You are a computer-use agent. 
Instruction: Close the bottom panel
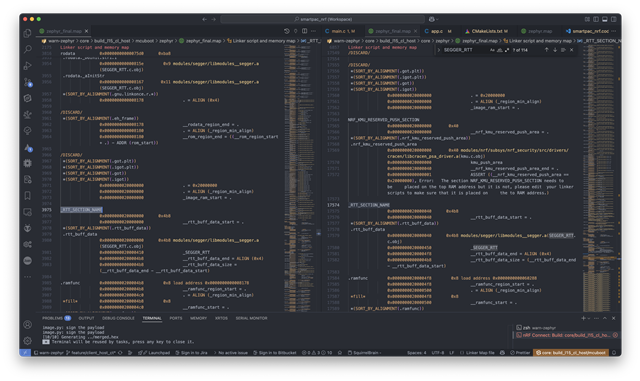coord(613,318)
